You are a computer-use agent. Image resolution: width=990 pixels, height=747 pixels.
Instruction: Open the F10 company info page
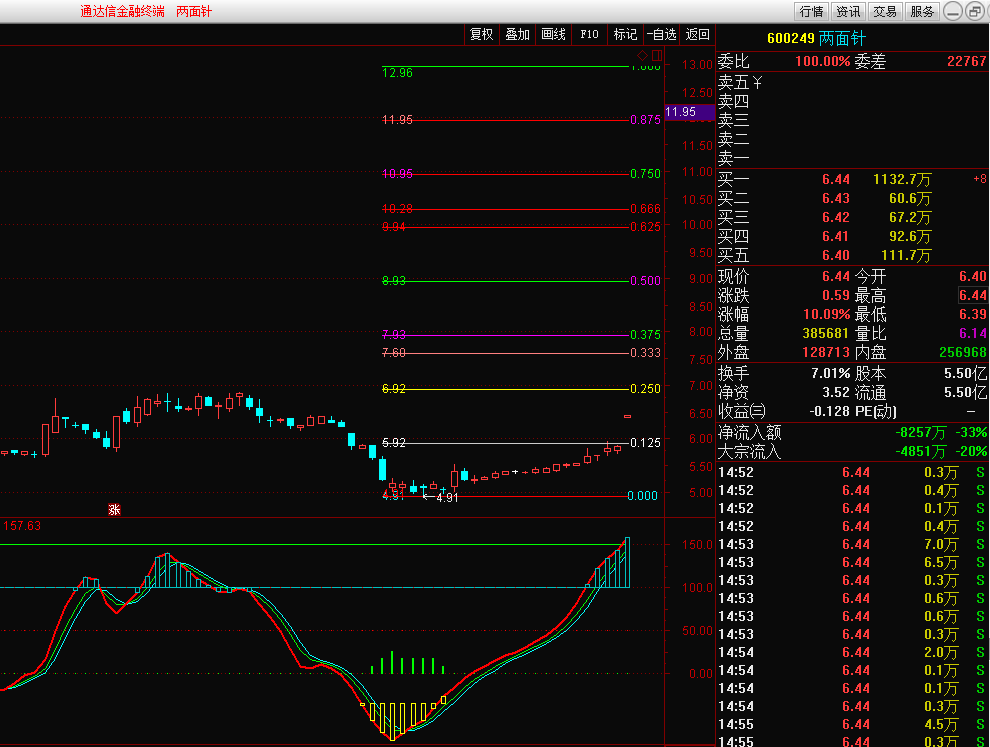(x=589, y=34)
